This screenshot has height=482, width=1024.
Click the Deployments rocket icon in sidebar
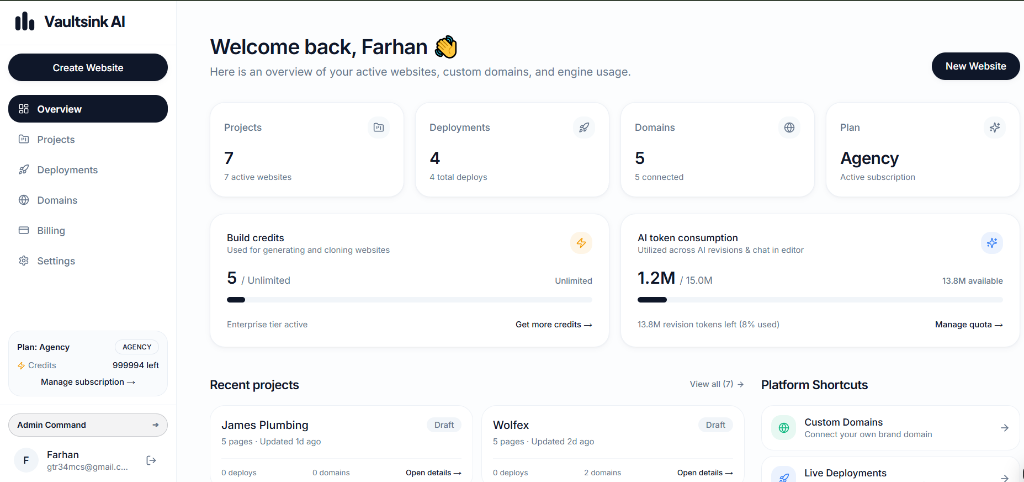(24, 170)
